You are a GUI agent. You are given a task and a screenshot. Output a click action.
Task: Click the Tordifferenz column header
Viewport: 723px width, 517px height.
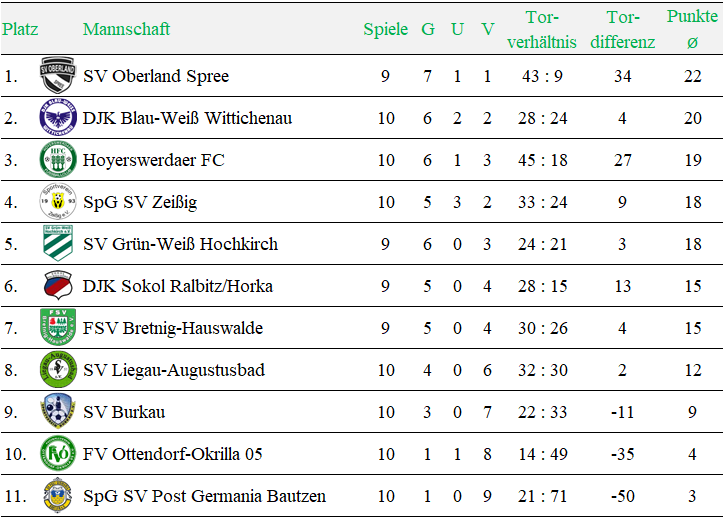pos(622,30)
